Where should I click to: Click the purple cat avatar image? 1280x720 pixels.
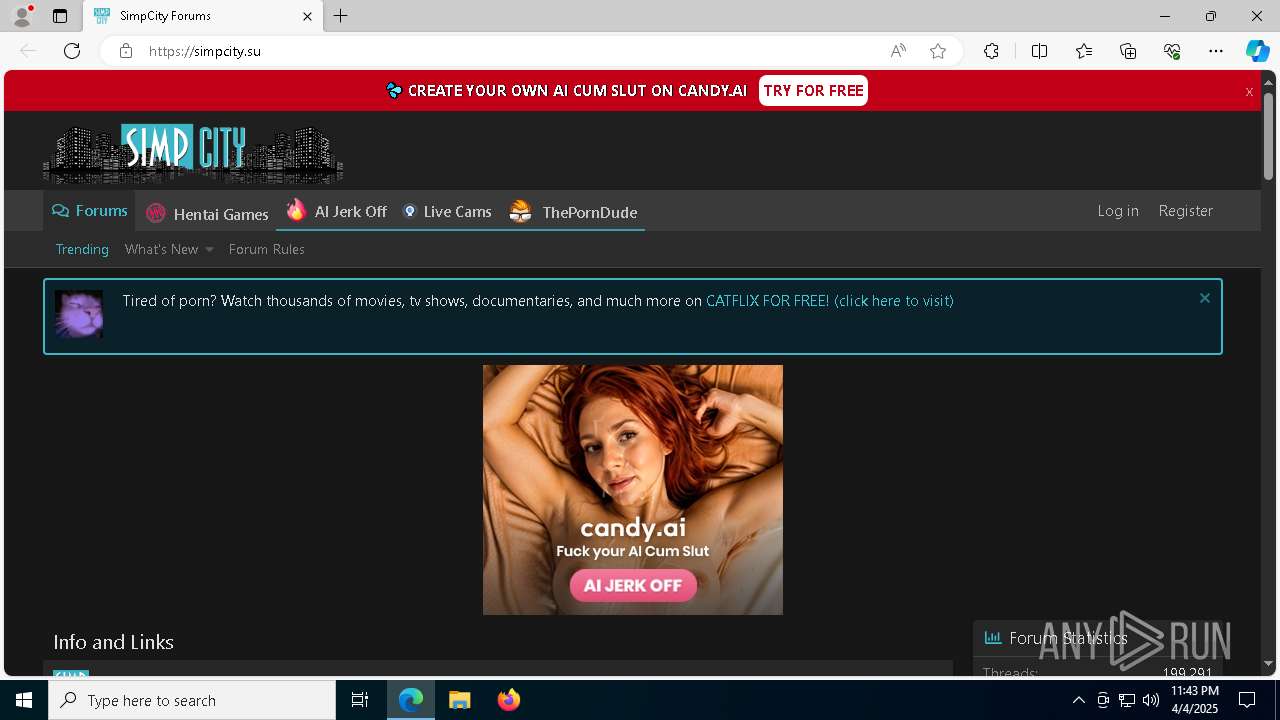point(79,314)
